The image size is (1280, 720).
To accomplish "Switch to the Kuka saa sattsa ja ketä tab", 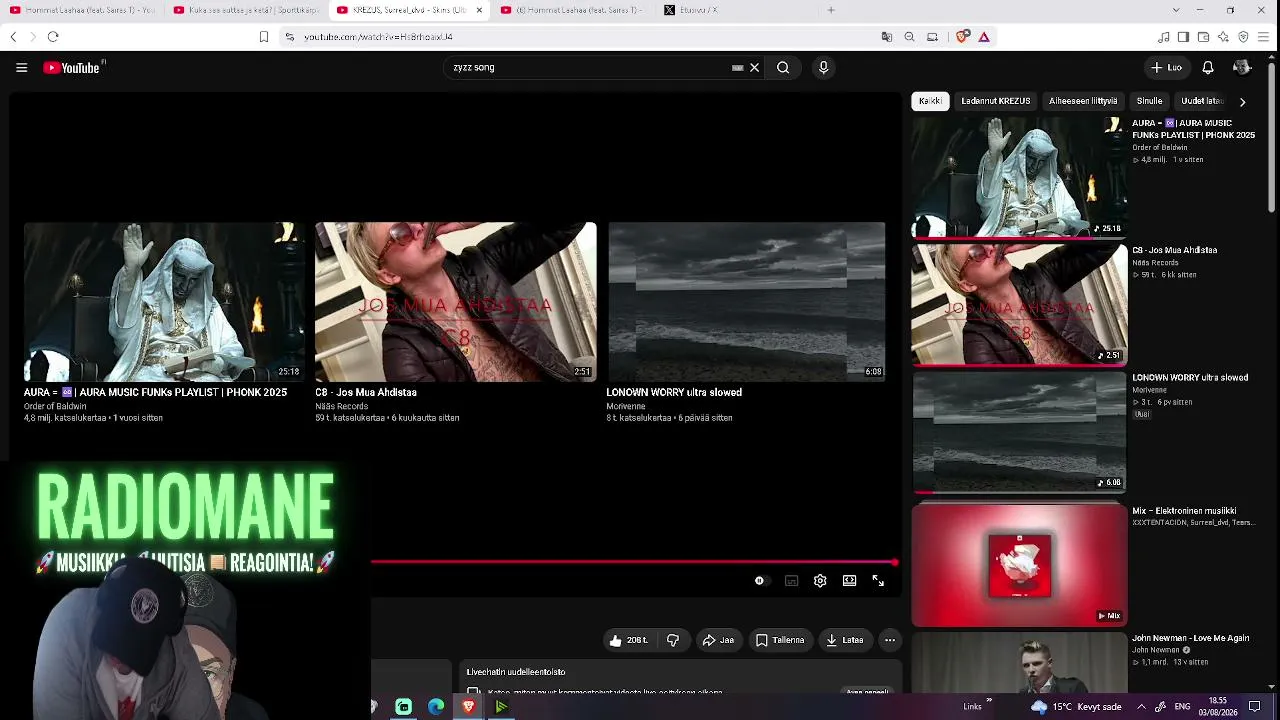I will [x=246, y=10].
